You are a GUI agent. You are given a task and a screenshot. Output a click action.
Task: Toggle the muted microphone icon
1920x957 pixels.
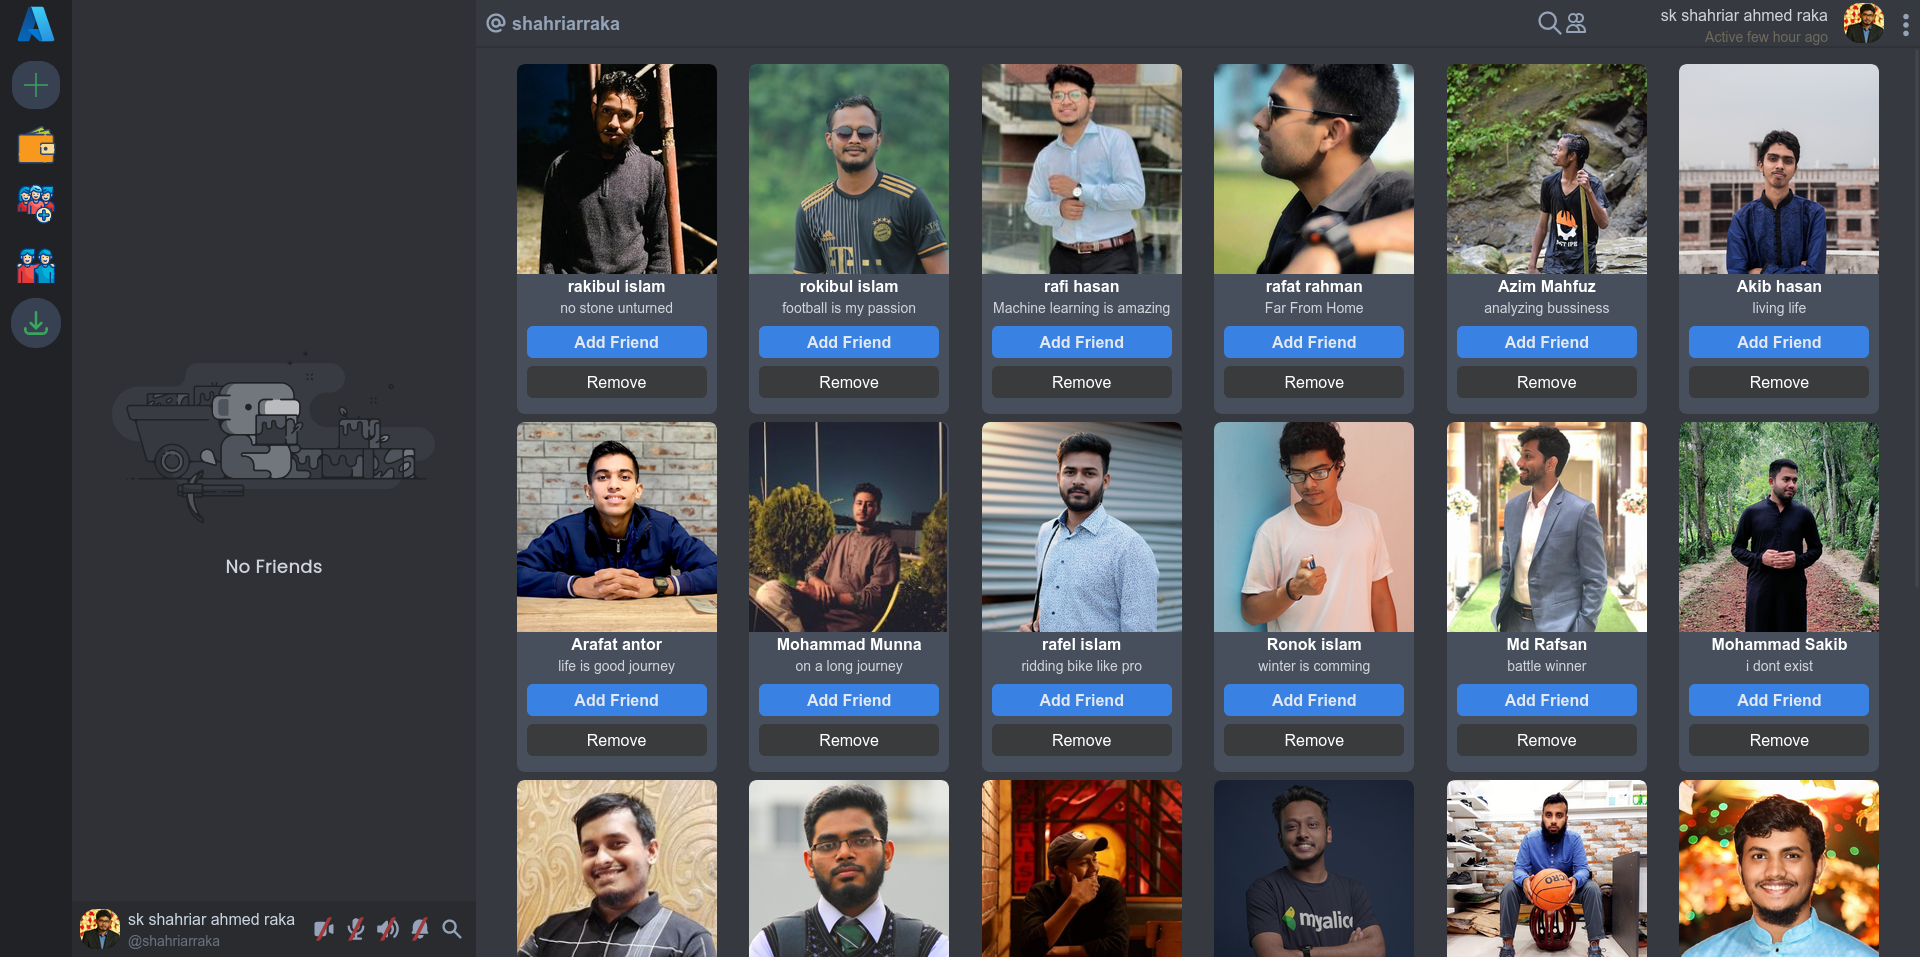(356, 929)
